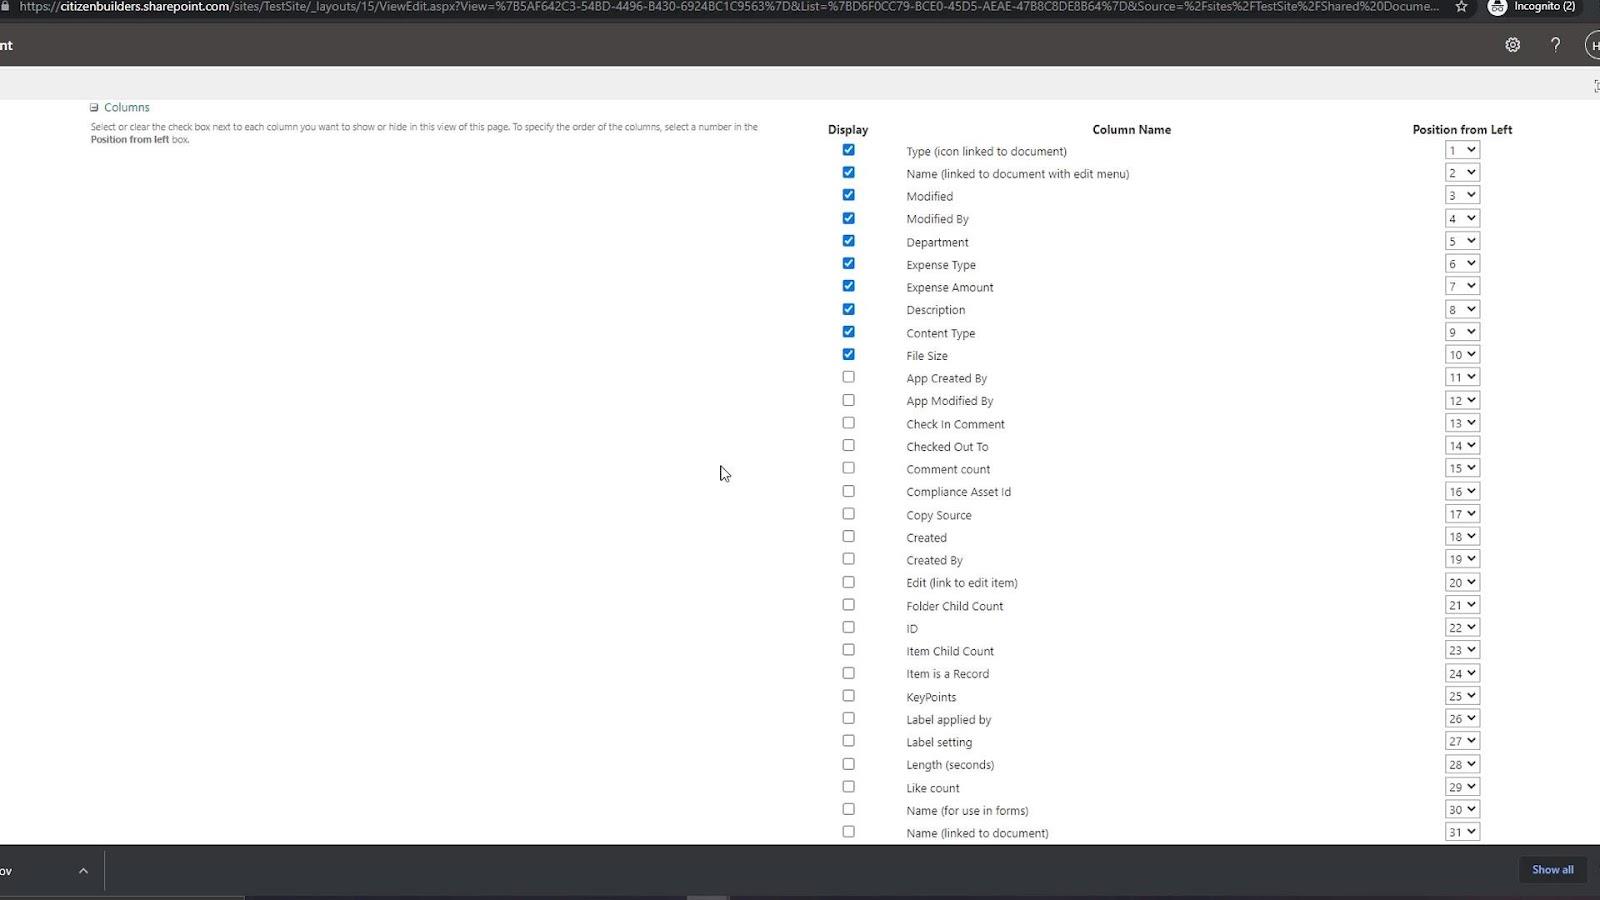Check the Copy Source checkbox

pyautogui.click(x=848, y=514)
